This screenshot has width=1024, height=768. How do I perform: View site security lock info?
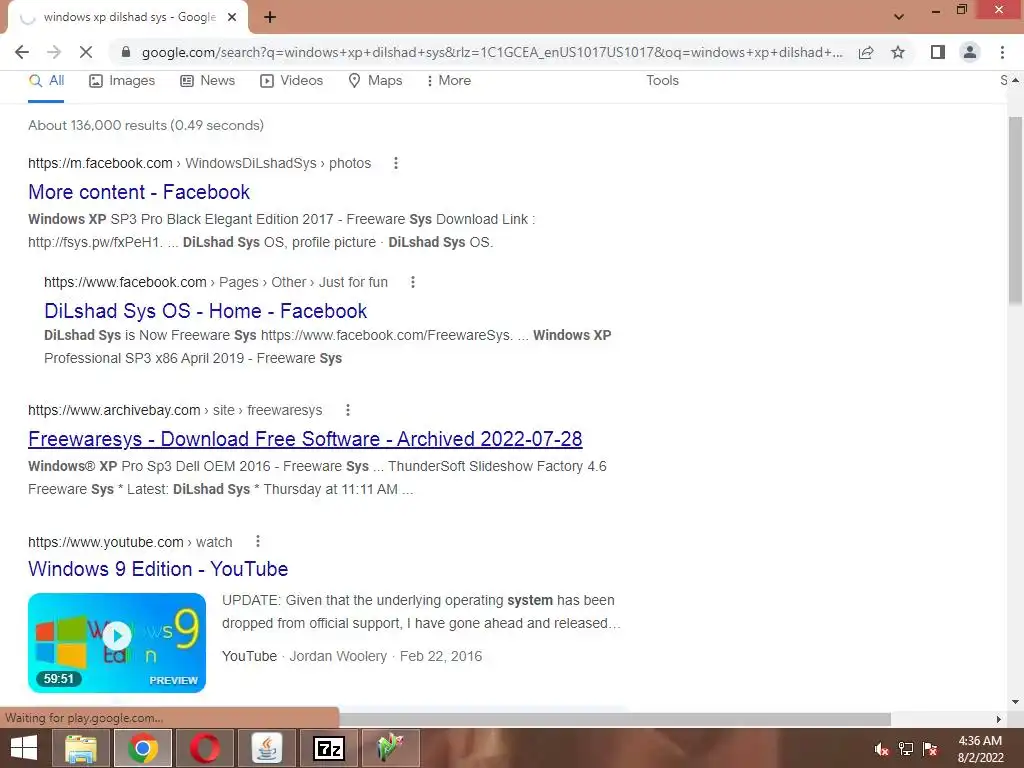pyautogui.click(x=126, y=52)
